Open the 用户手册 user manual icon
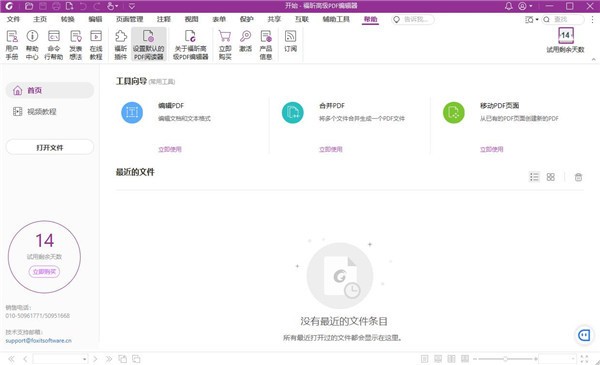The height and width of the screenshot is (365, 600). tap(12, 45)
